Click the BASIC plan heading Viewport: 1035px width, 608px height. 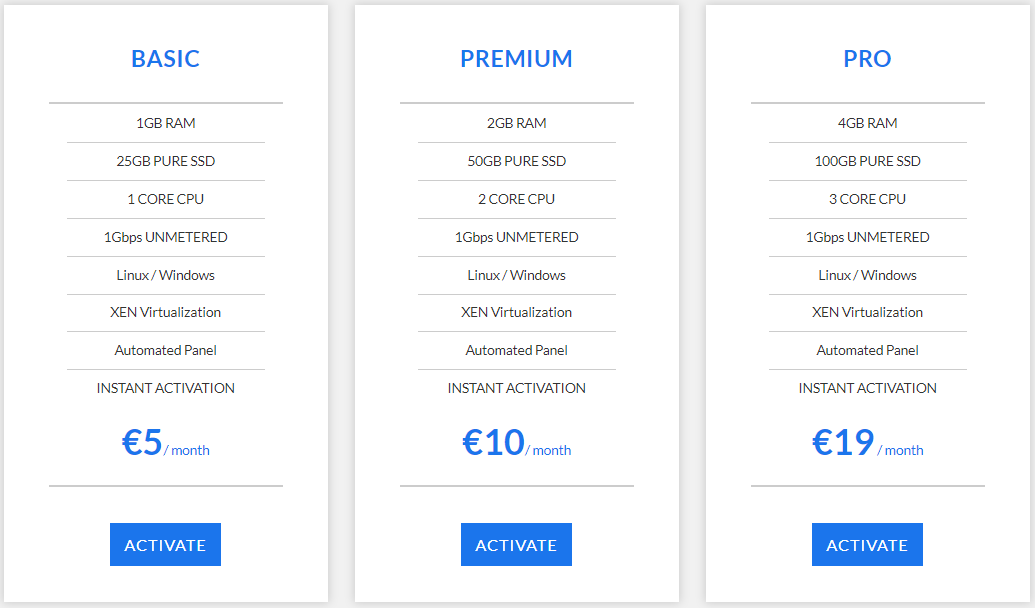click(166, 59)
